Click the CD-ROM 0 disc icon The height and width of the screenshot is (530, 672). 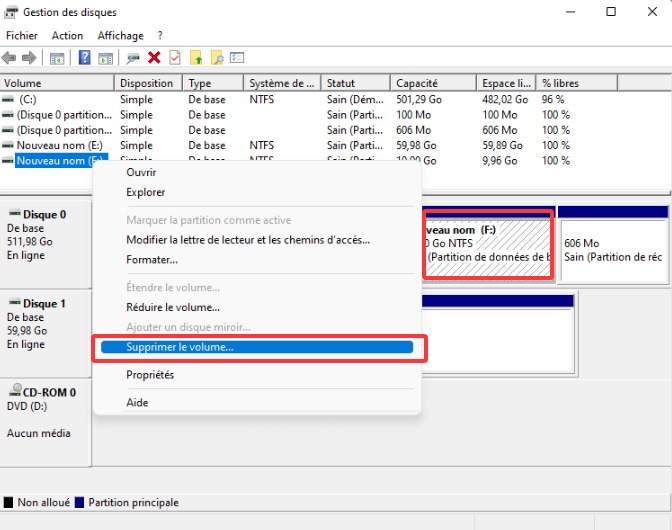(15, 390)
